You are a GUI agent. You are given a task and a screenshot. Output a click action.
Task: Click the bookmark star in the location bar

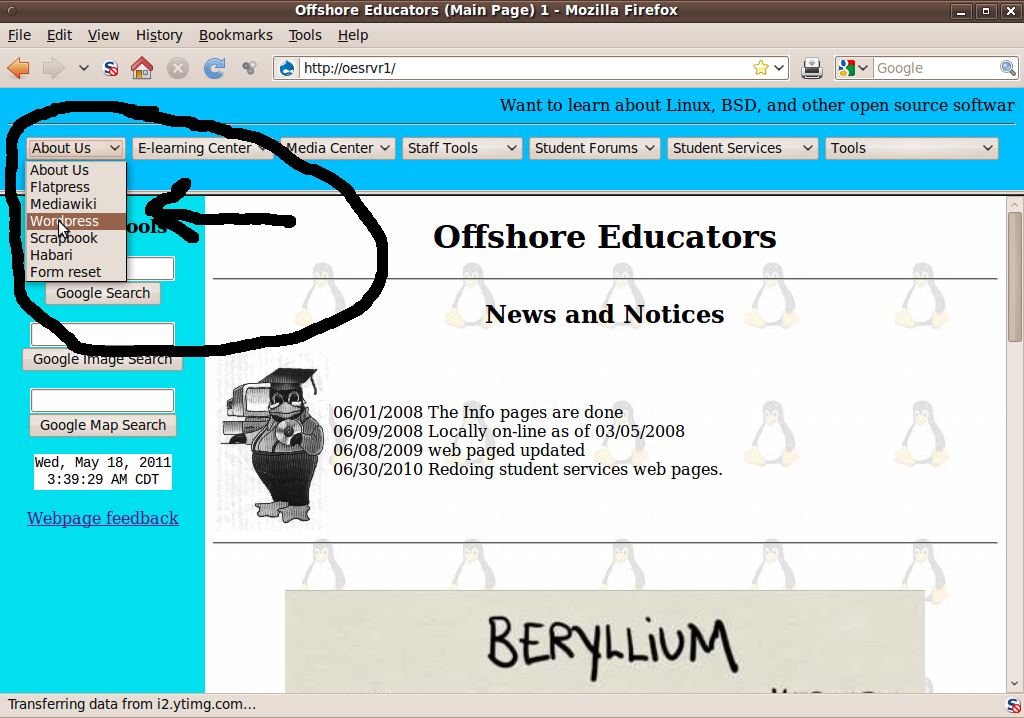pyautogui.click(x=759, y=67)
